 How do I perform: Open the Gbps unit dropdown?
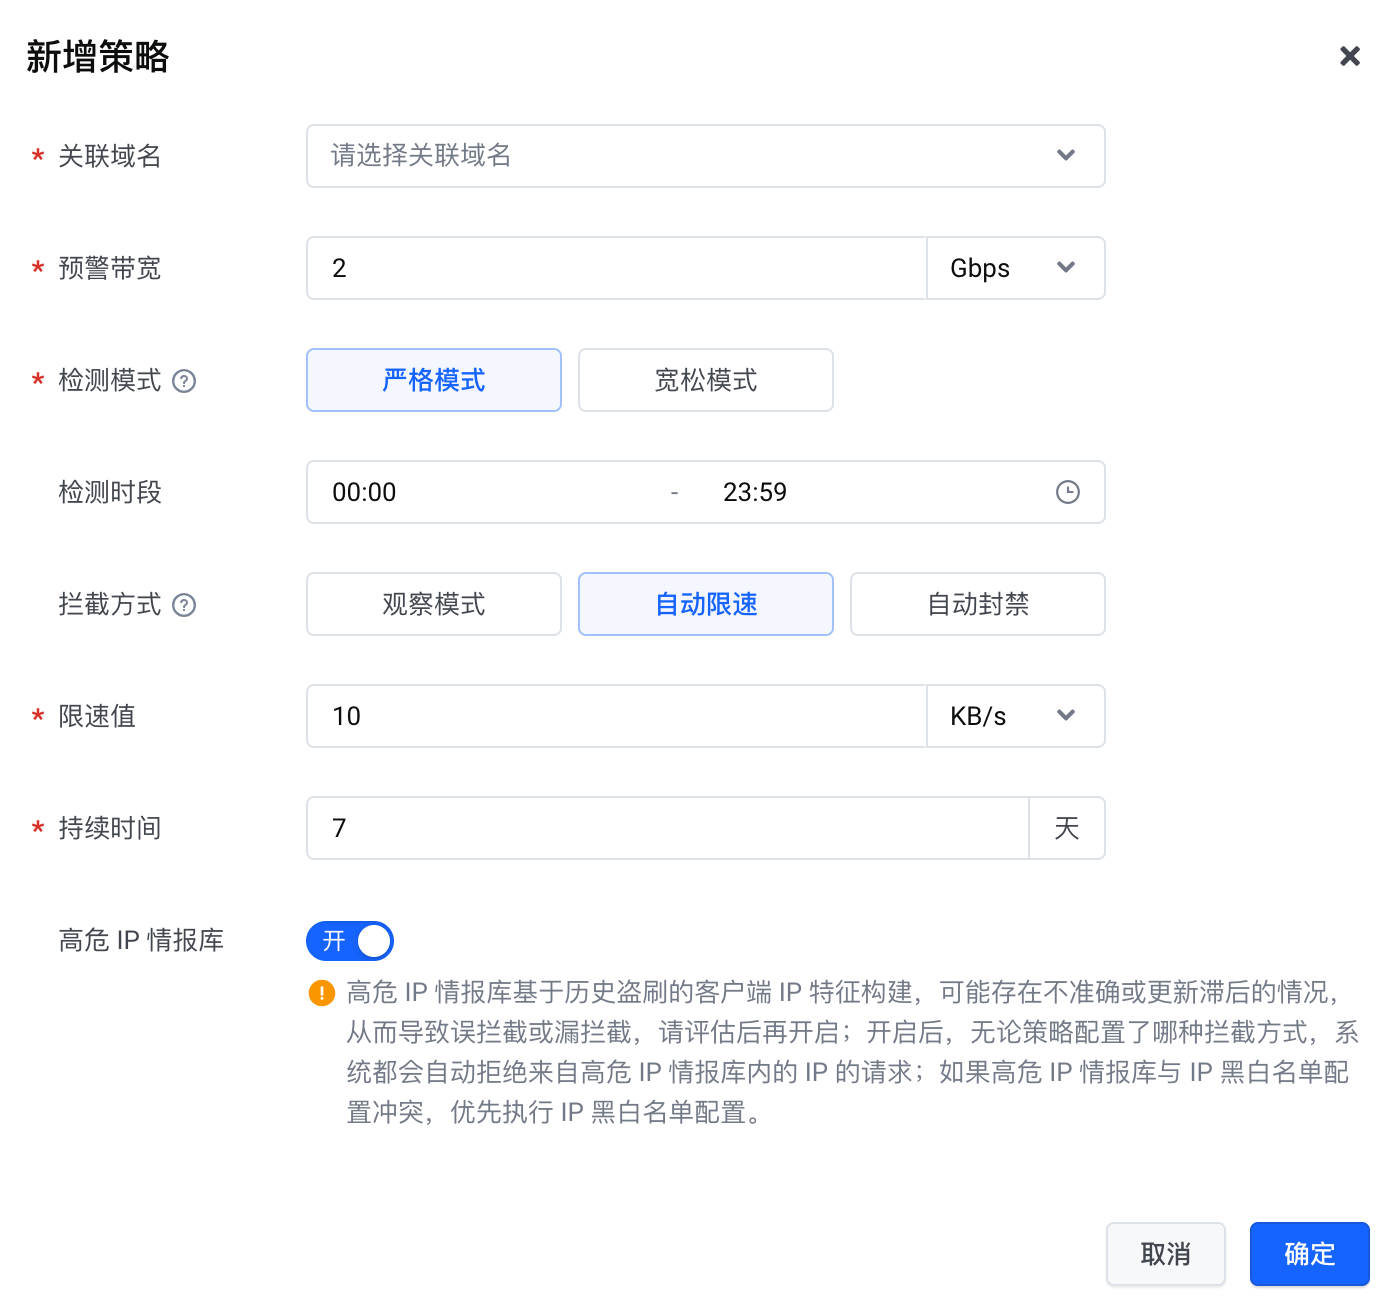[x=1016, y=268]
